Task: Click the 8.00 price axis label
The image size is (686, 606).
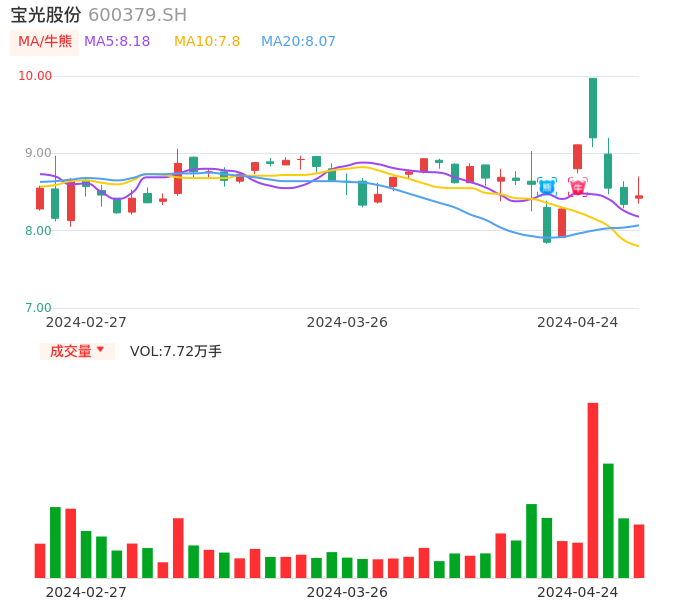Action: [x=38, y=231]
